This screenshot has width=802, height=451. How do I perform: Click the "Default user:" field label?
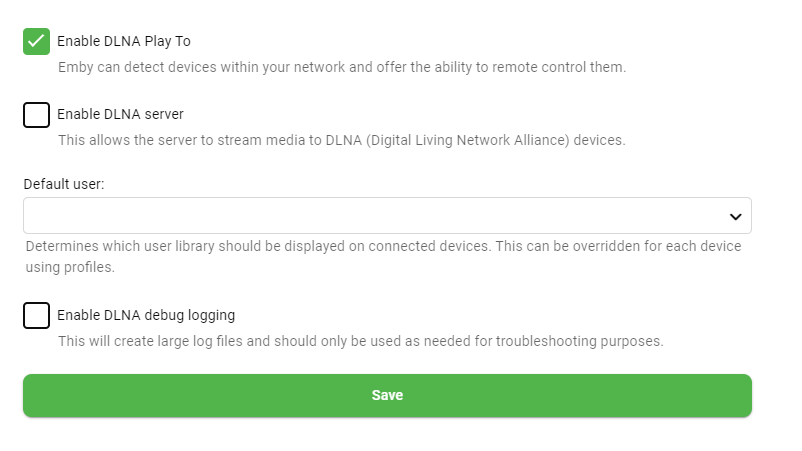(x=64, y=184)
